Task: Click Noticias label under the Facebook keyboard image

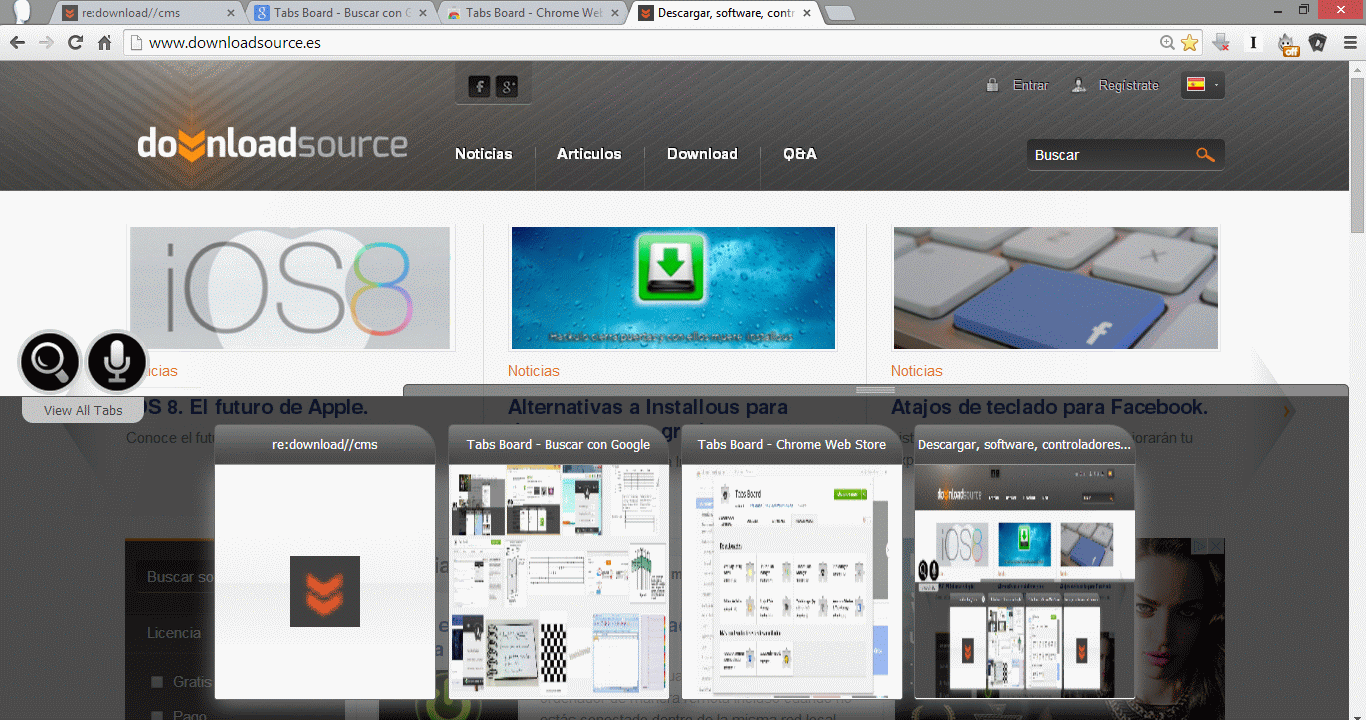Action: (x=917, y=371)
